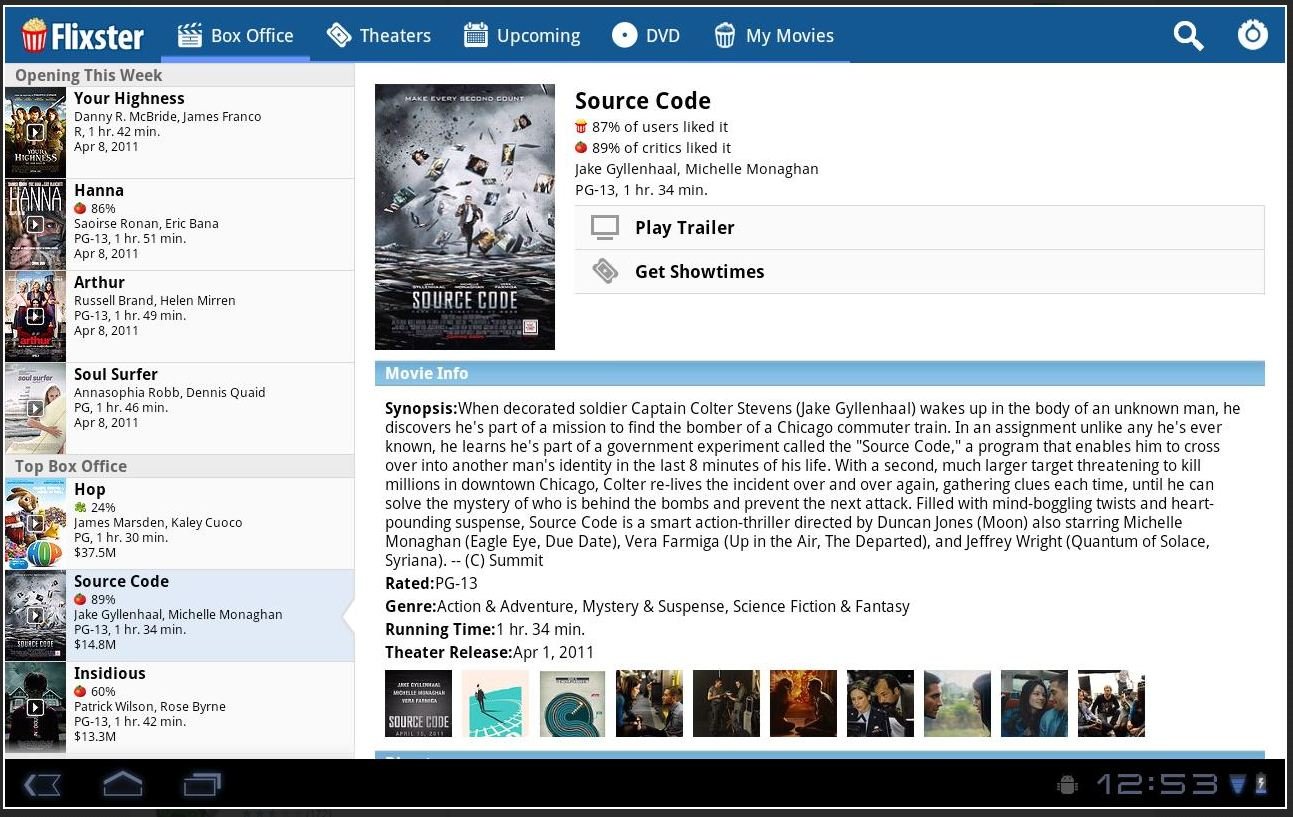Click the Top Box Office section header
Image resolution: width=1293 pixels, height=817 pixels.
coord(180,466)
